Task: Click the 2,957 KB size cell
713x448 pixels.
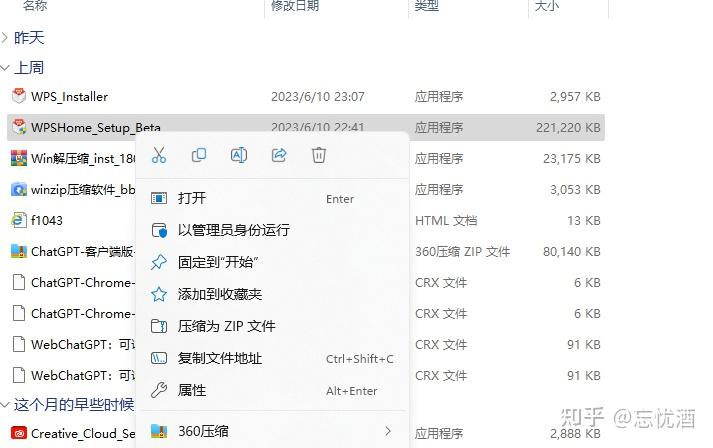Action: tap(575, 97)
